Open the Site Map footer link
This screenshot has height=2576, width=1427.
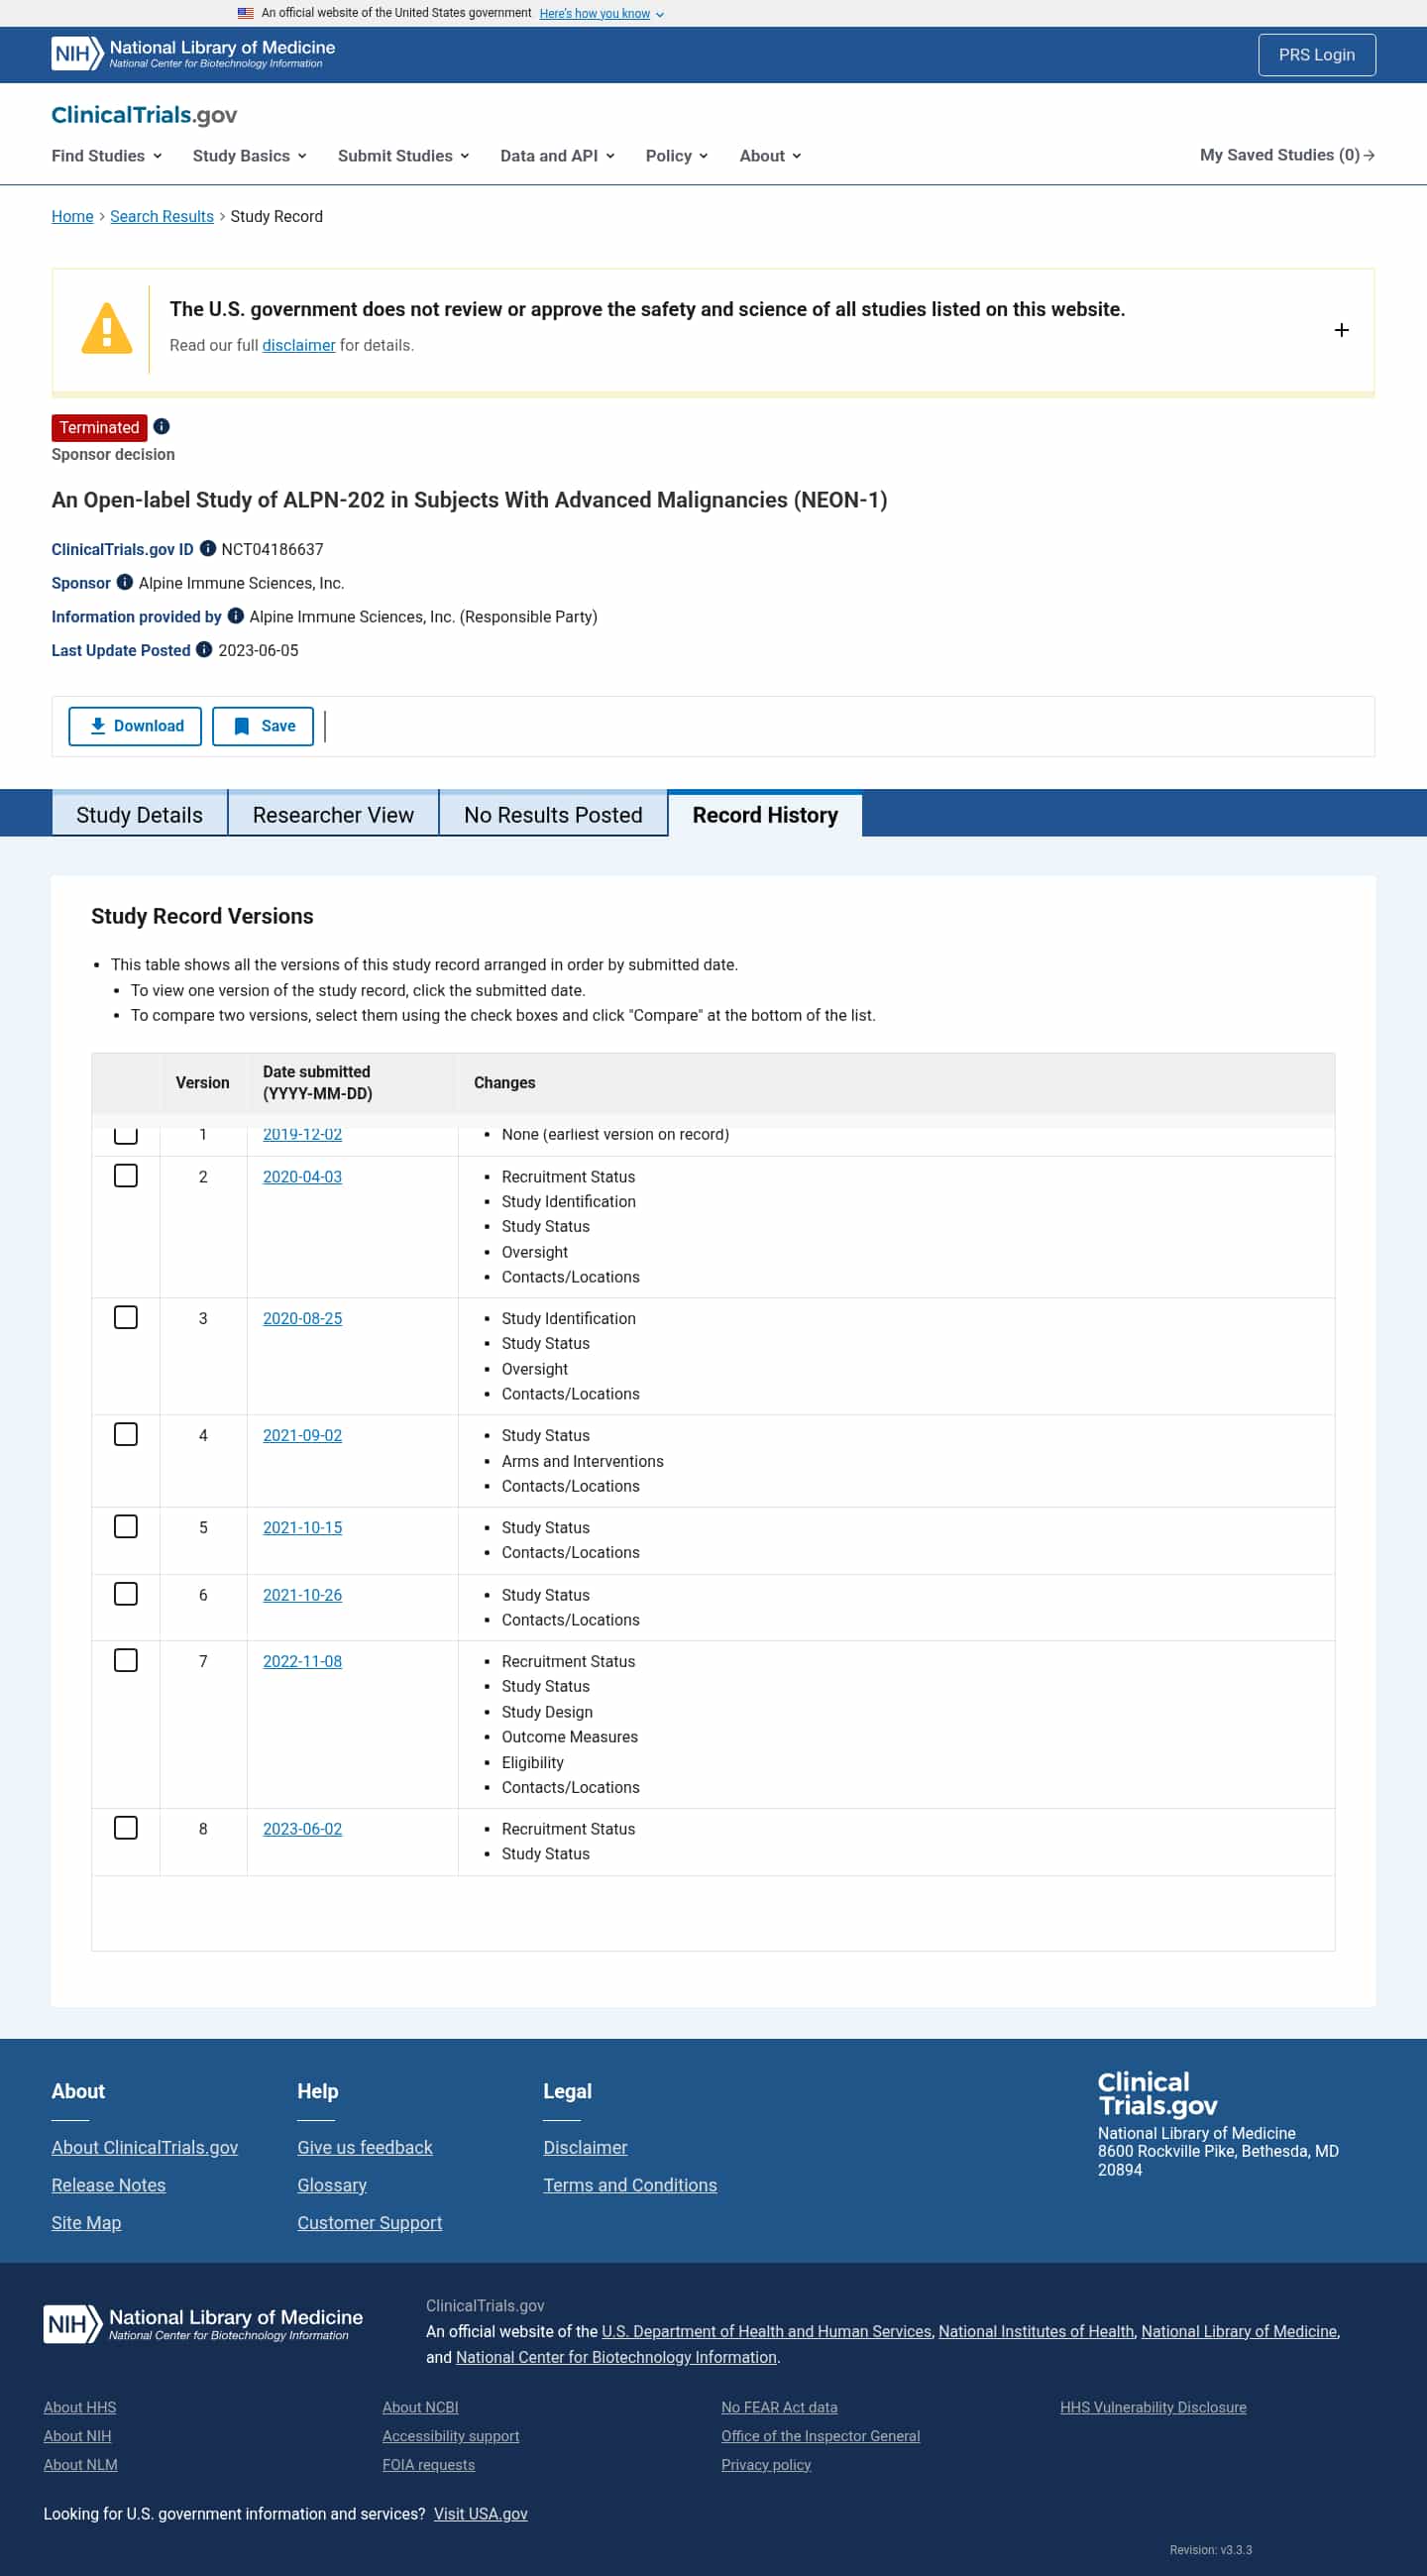pyautogui.click(x=86, y=2223)
